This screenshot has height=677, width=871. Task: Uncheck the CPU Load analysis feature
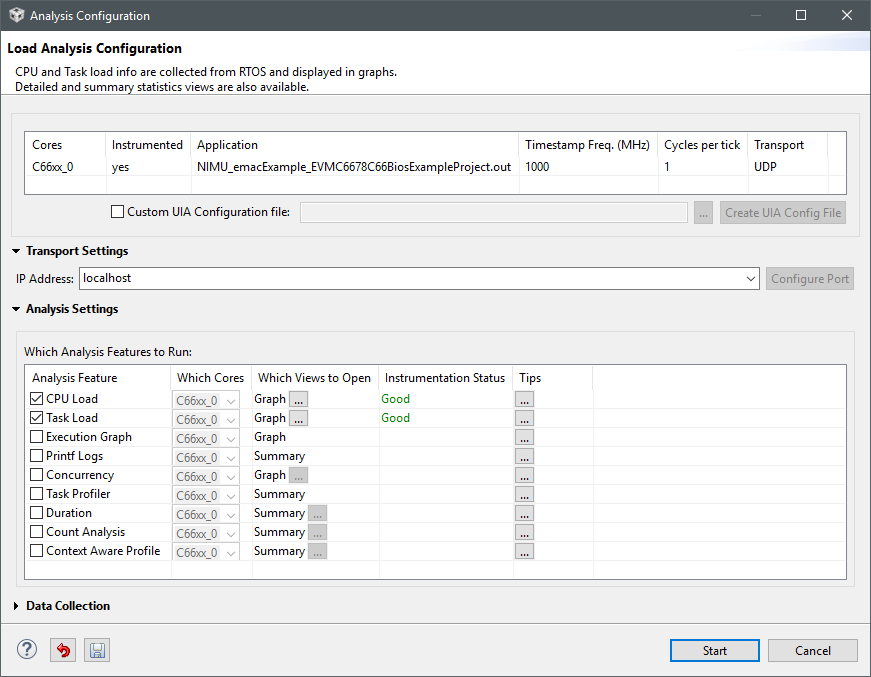point(37,399)
